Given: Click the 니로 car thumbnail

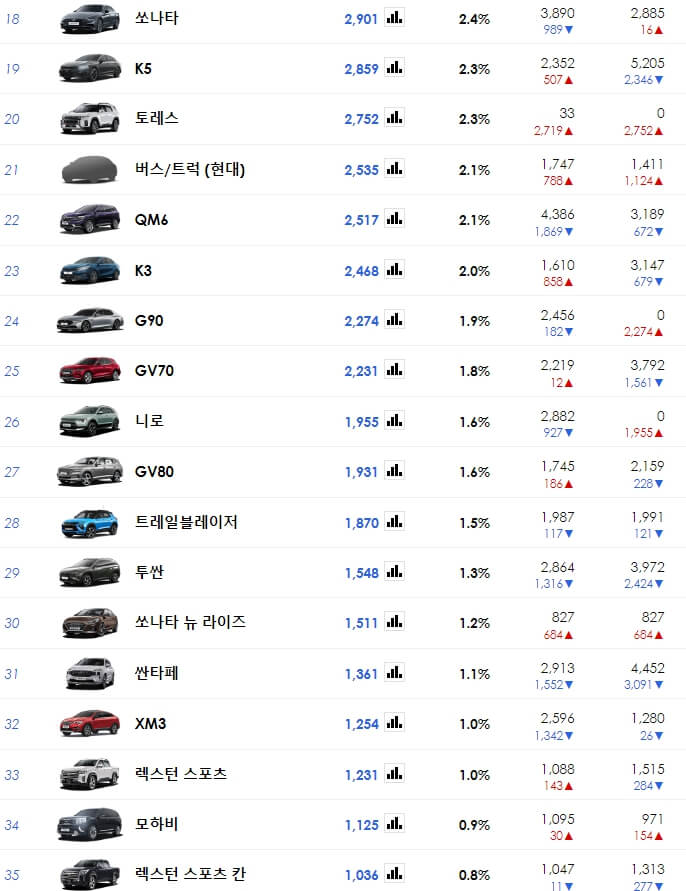Looking at the screenshot, I should tap(90, 421).
